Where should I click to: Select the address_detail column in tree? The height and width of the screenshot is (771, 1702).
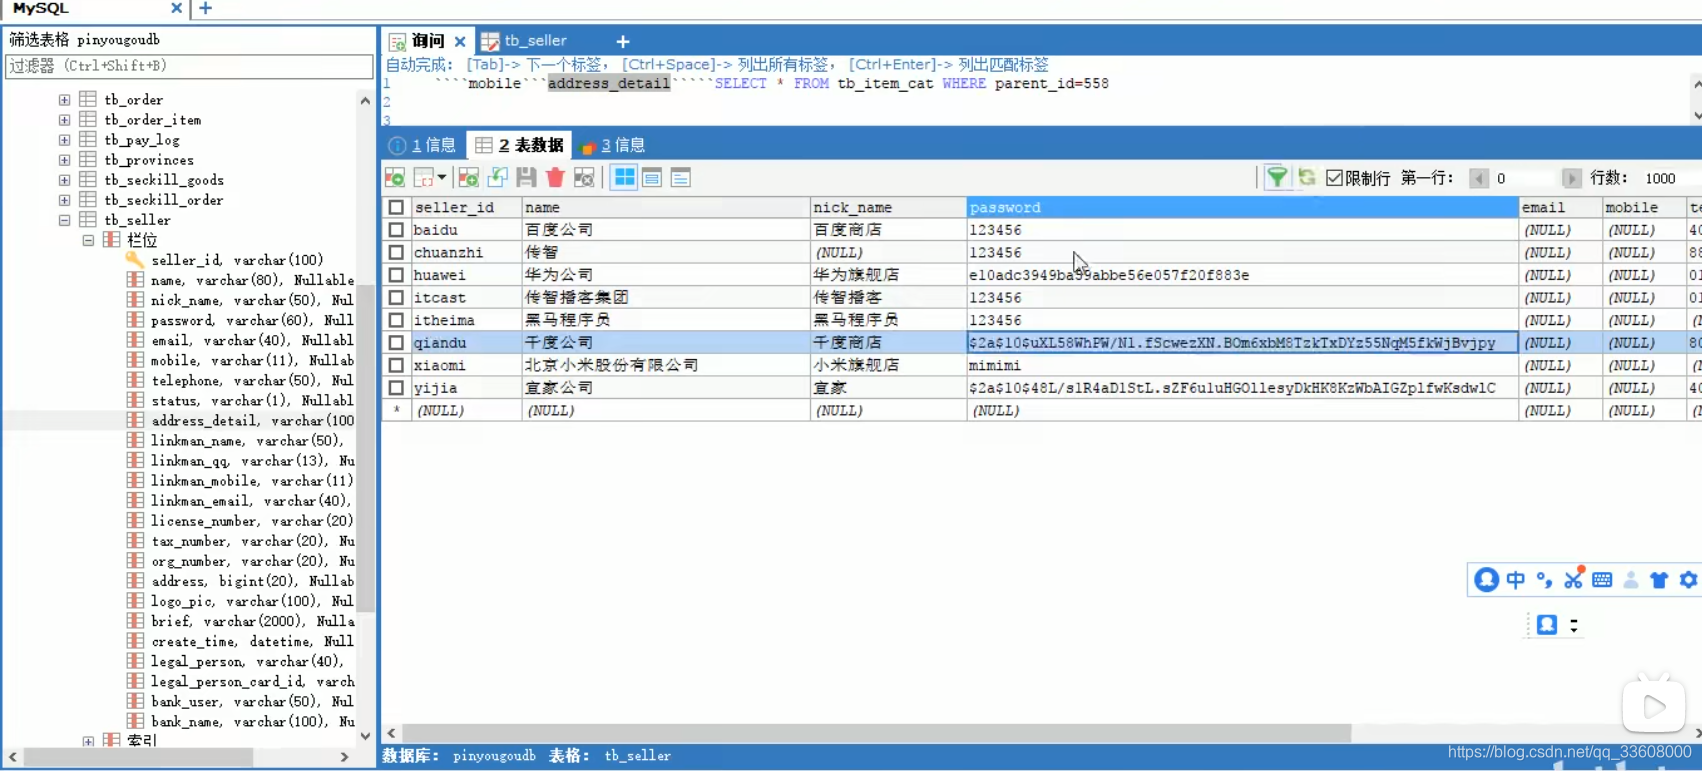252,421
